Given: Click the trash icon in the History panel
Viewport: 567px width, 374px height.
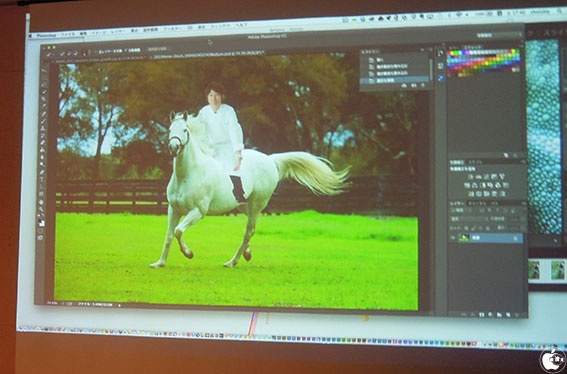Looking at the screenshot, I should pos(423,85).
